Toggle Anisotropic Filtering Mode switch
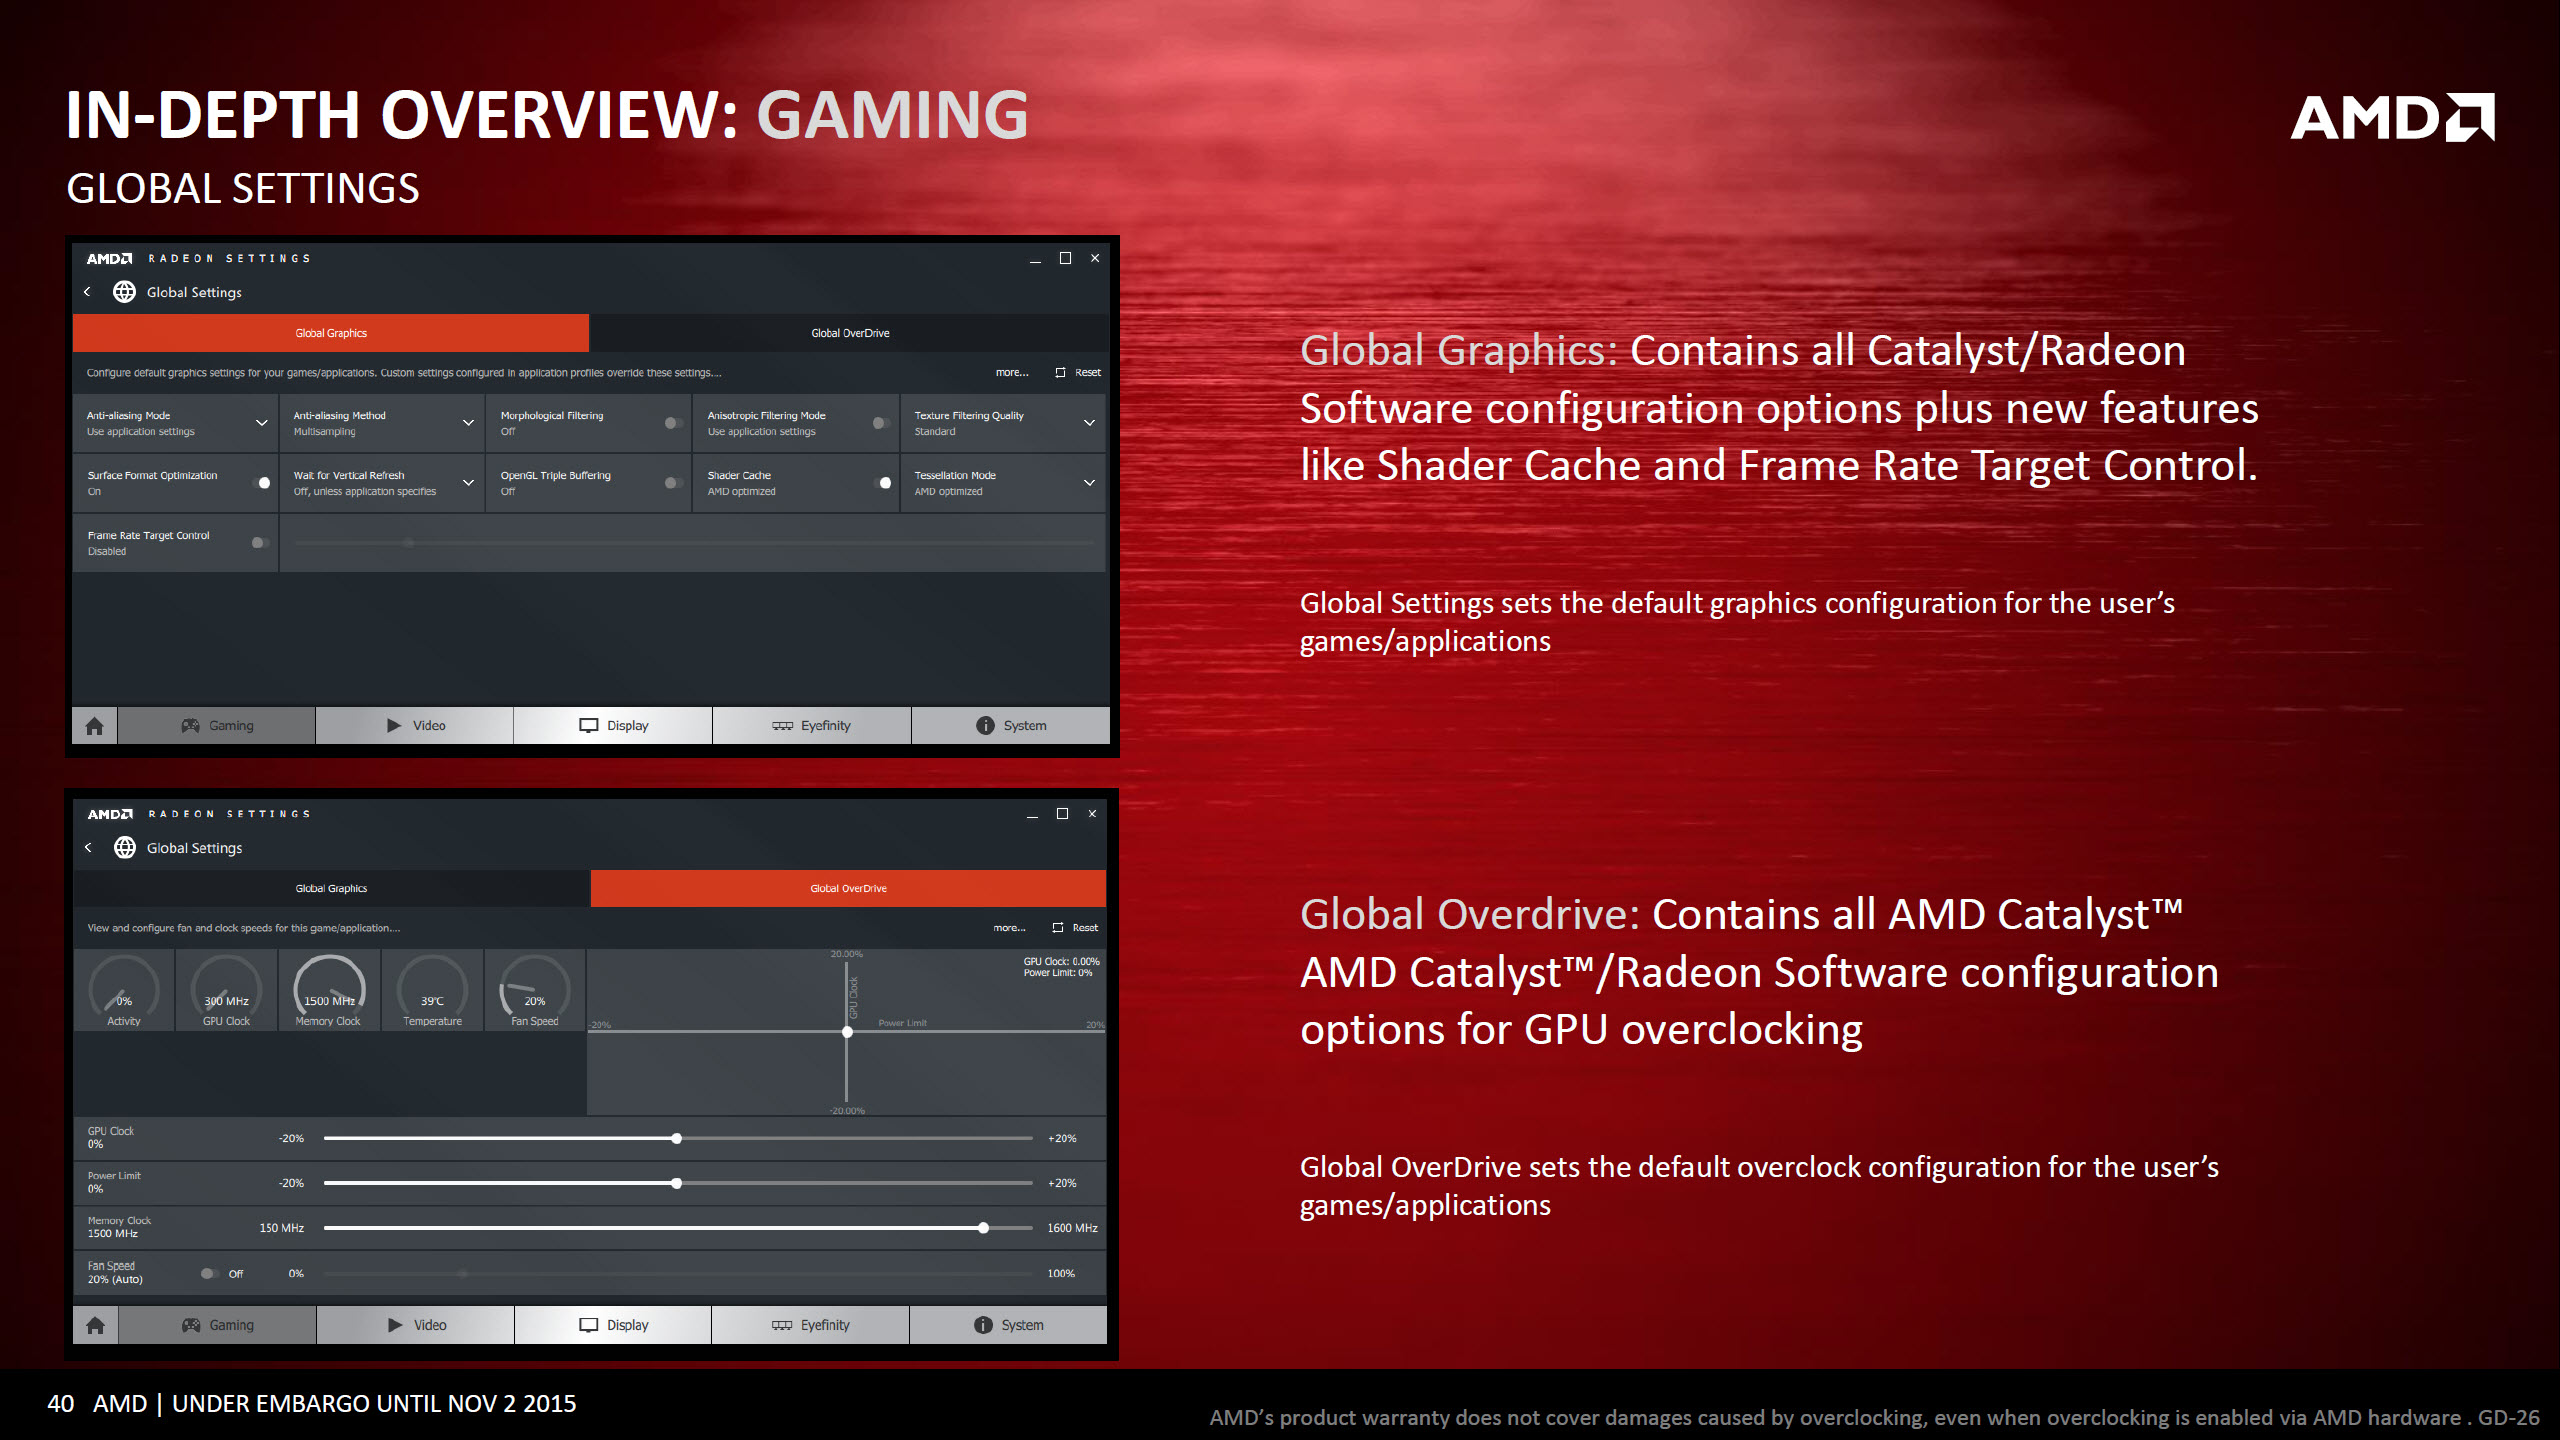 [x=881, y=423]
